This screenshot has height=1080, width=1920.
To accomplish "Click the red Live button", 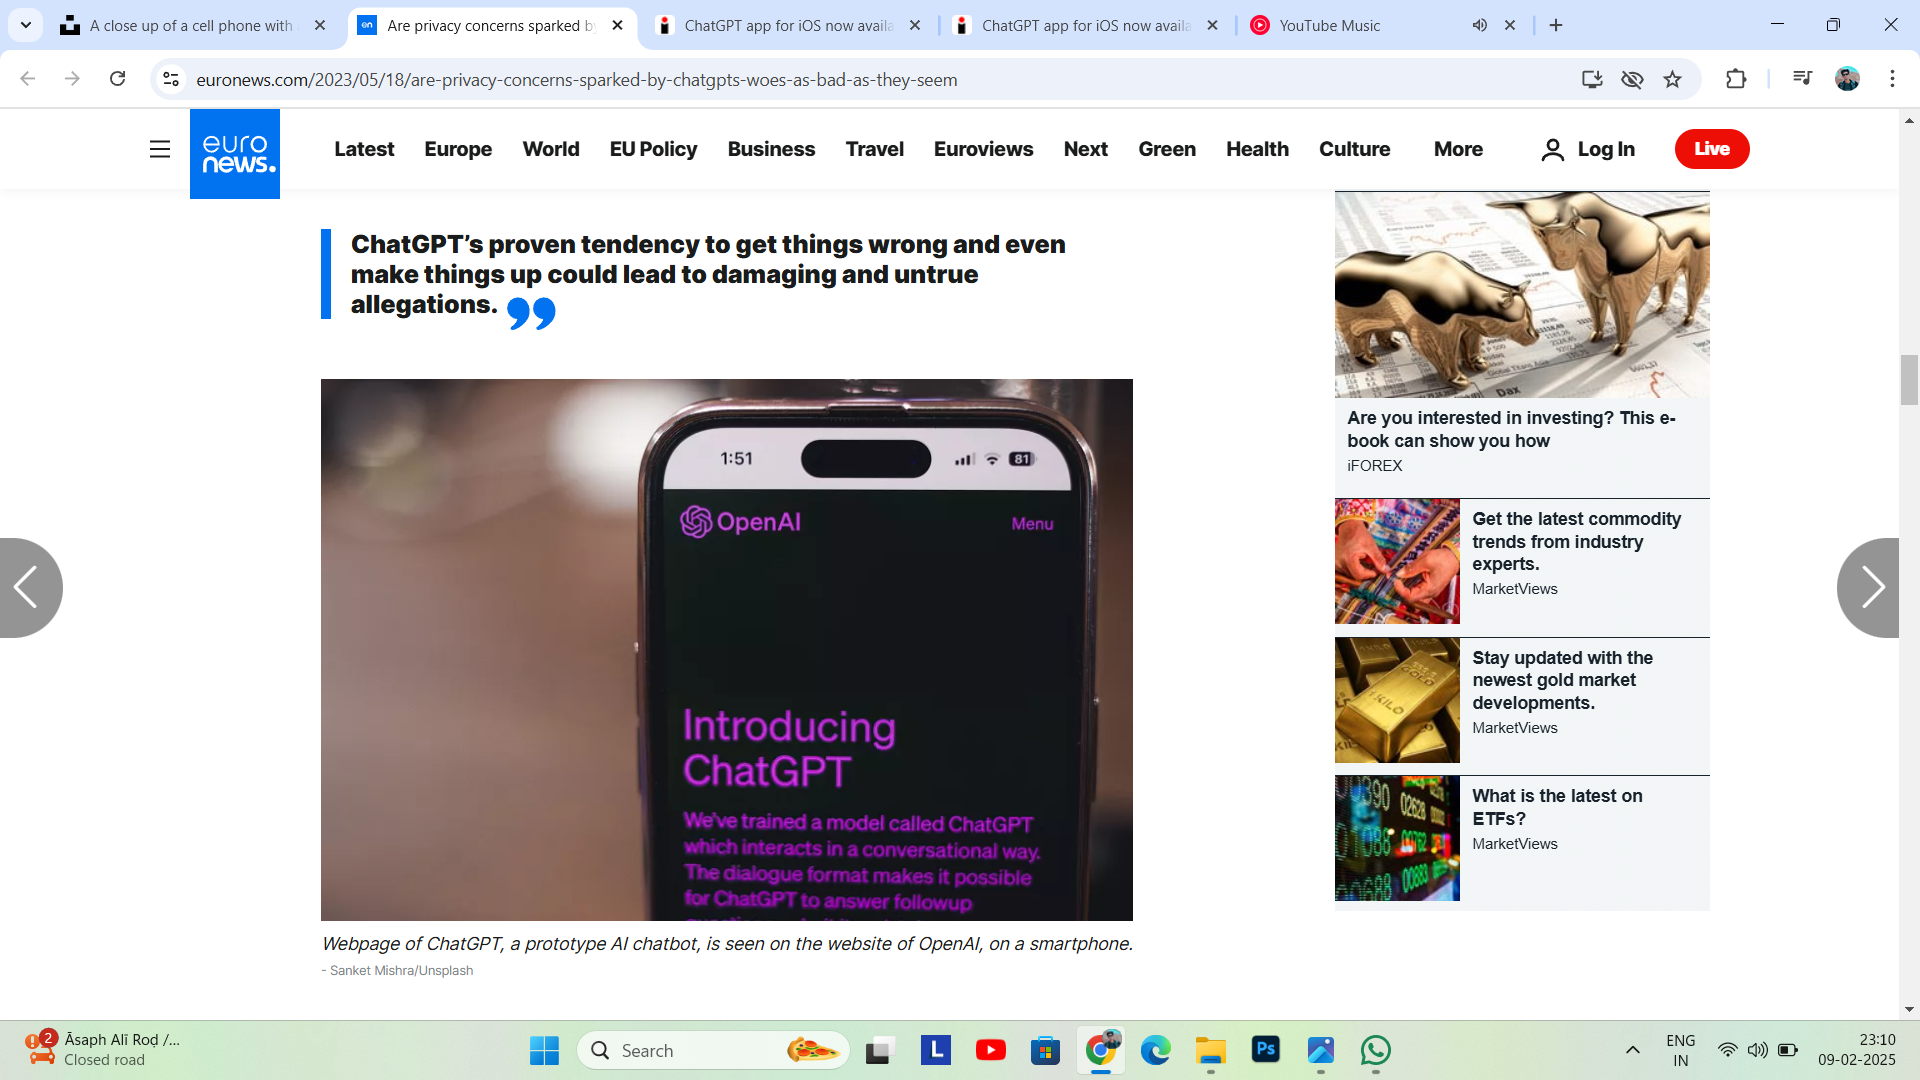I will (x=1712, y=149).
